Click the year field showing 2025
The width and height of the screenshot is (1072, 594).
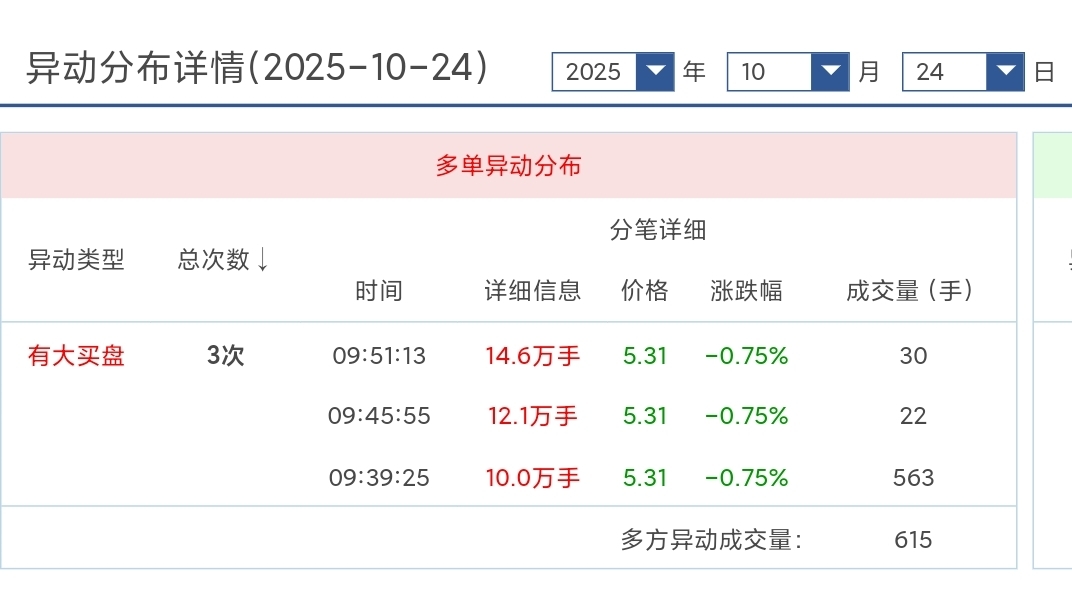click(594, 72)
